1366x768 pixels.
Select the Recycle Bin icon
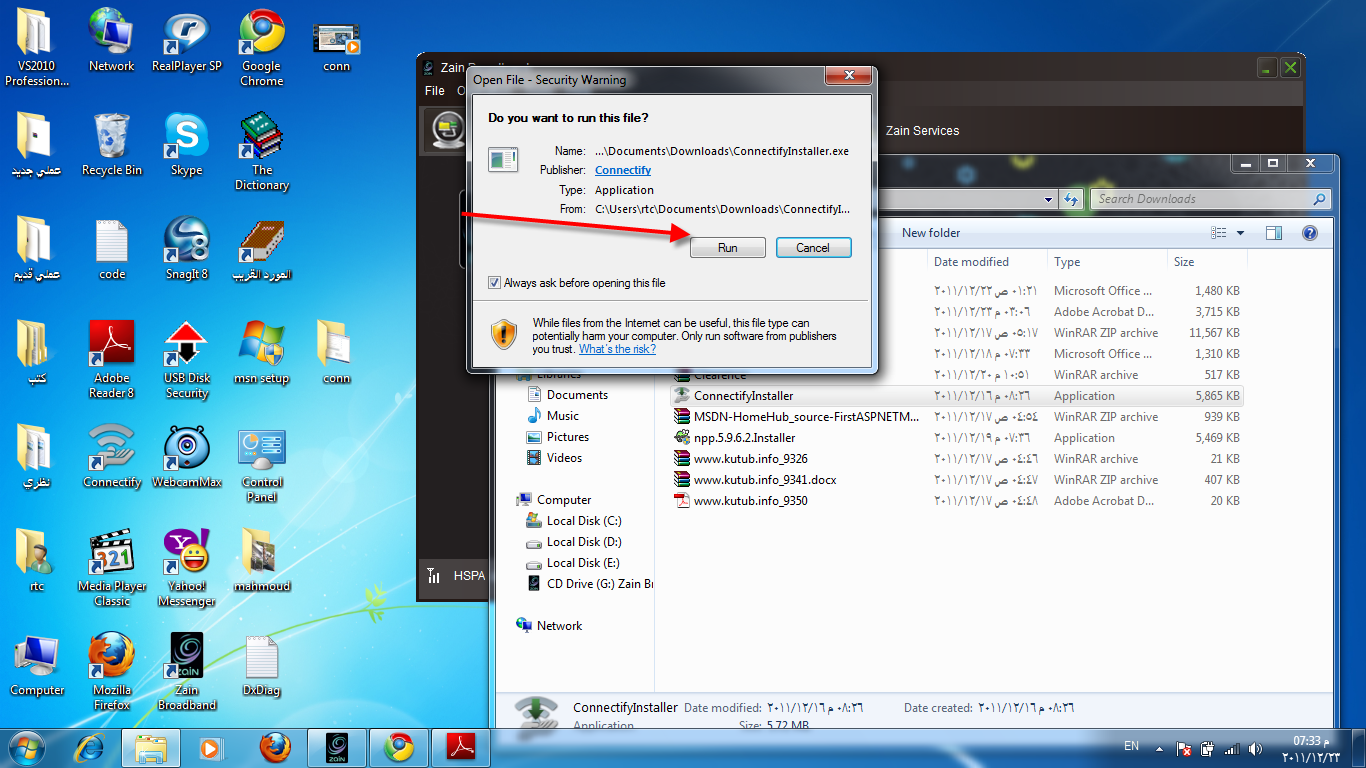click(112, 144)
